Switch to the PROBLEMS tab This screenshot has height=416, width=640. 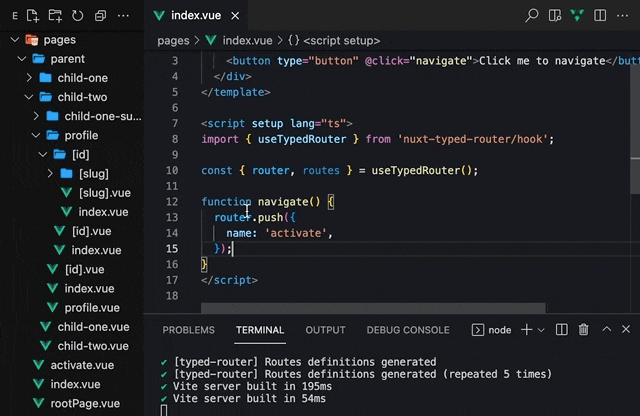coord(188,330)
